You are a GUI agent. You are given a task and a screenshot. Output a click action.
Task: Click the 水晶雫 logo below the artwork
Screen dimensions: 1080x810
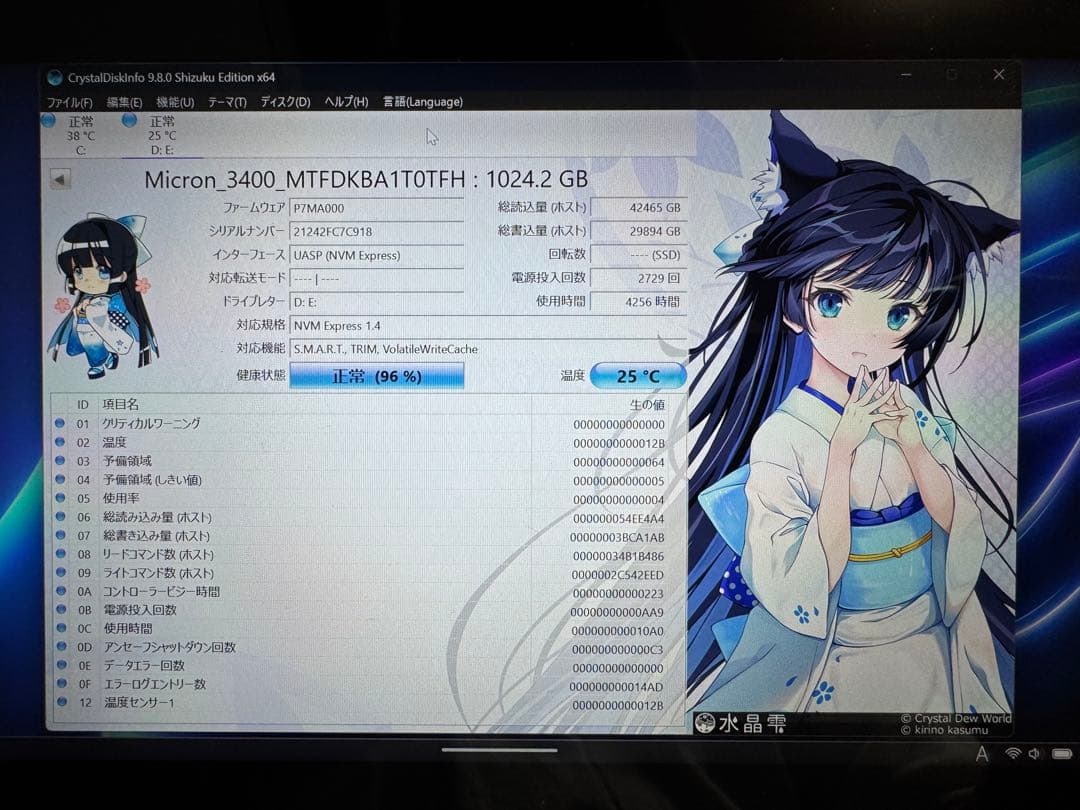(741, 723)
